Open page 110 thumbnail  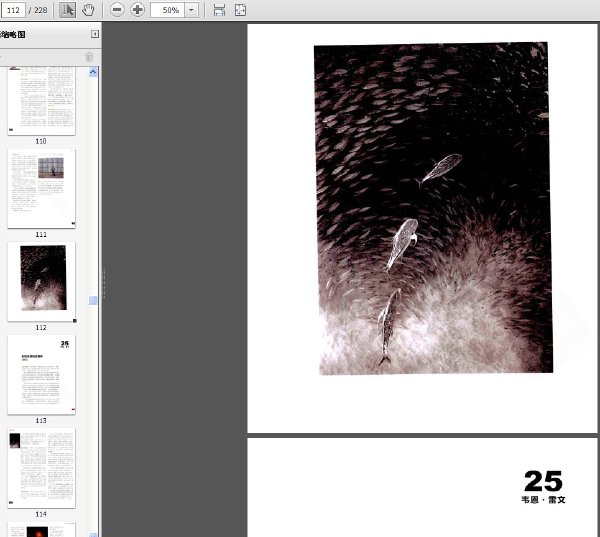[x=41, y=101]
